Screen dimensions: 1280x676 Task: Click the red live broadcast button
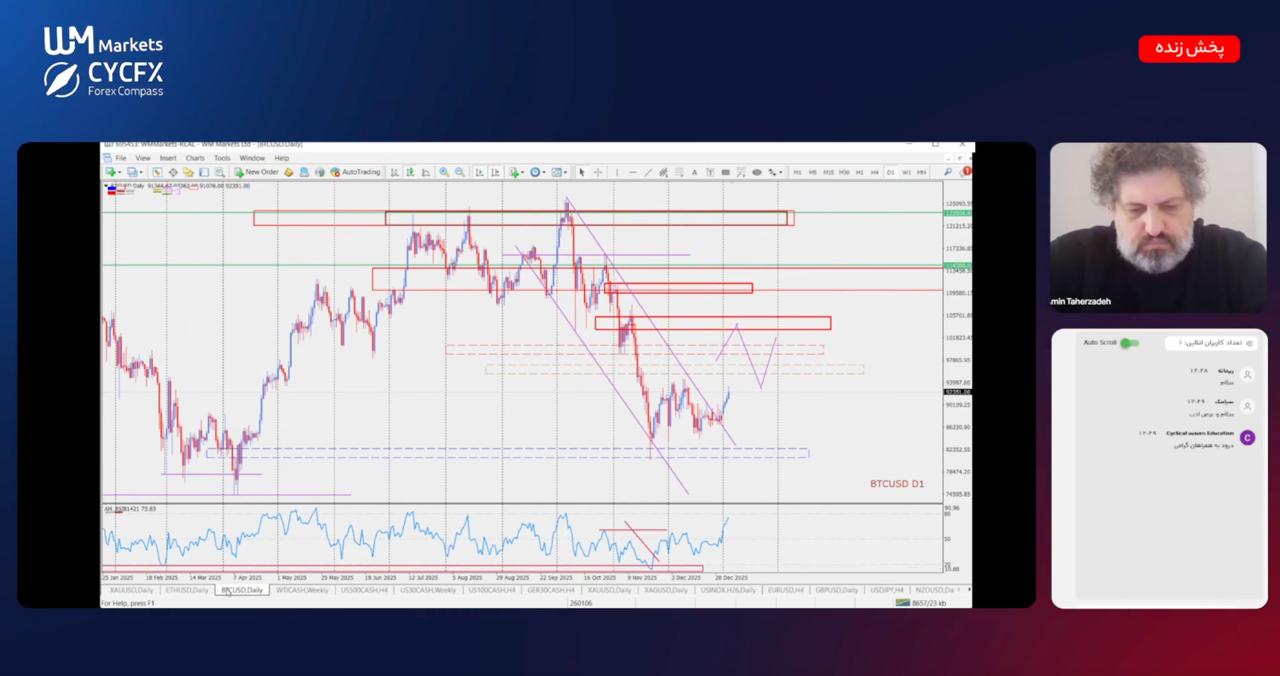pos(1188,49)
